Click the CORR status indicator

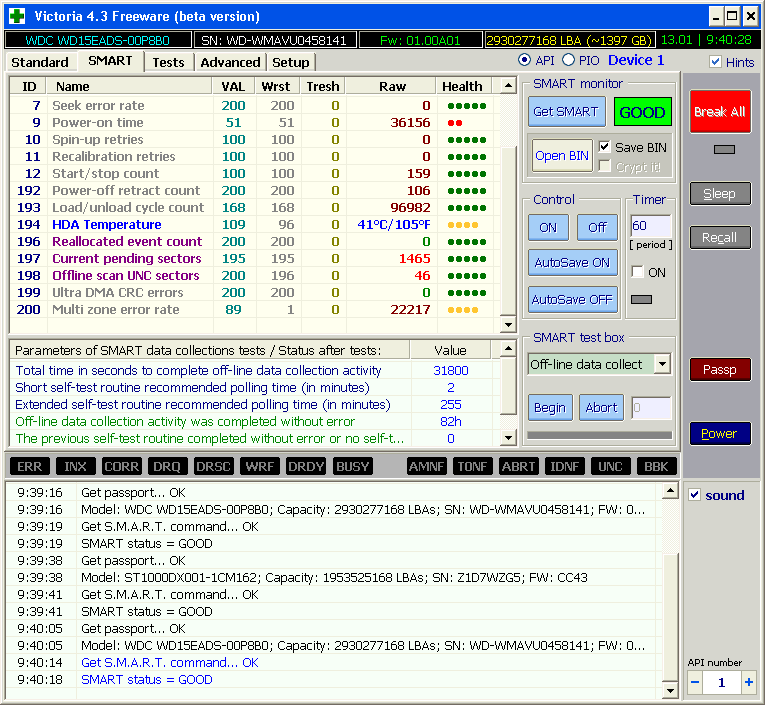coord(121,466)
